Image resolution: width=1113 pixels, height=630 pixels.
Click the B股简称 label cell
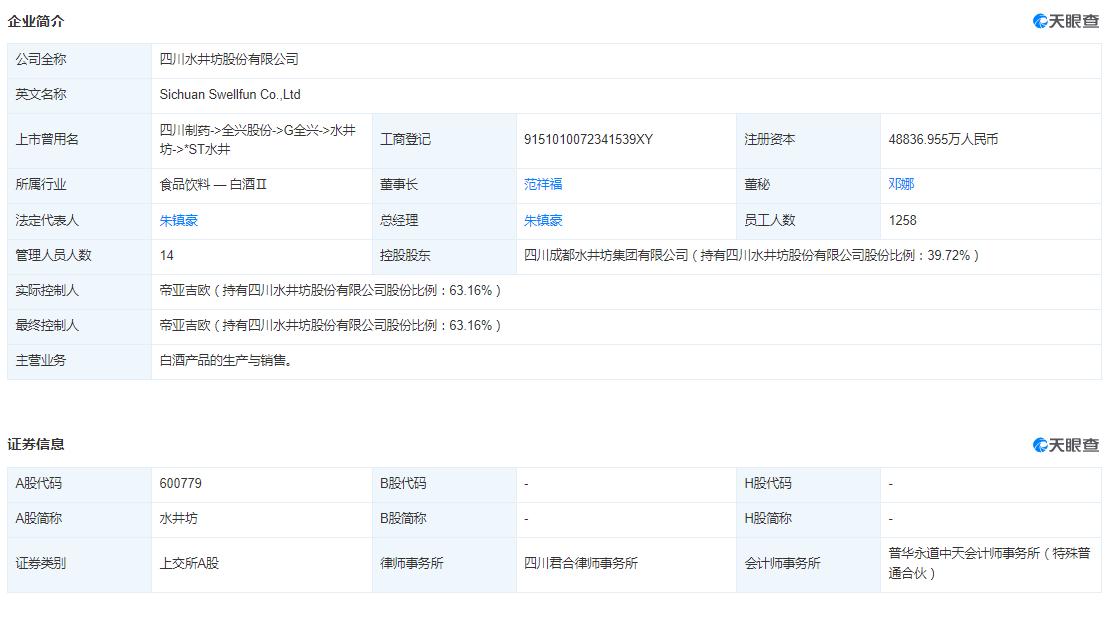coord(444,519)
